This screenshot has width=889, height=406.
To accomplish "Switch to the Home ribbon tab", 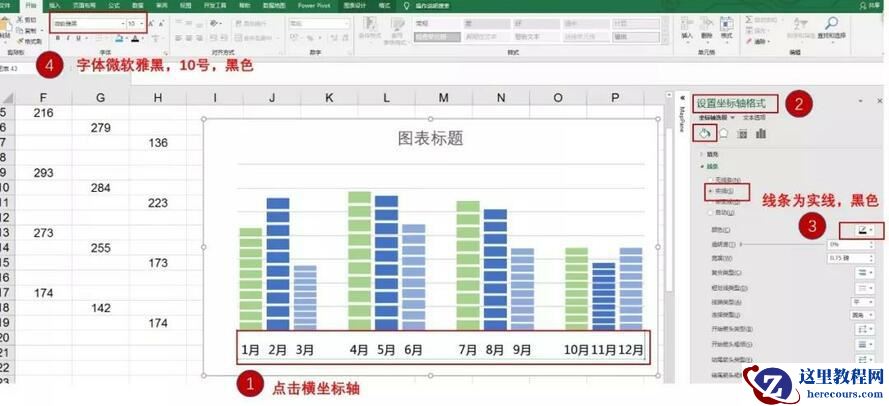I will [31, 5].
